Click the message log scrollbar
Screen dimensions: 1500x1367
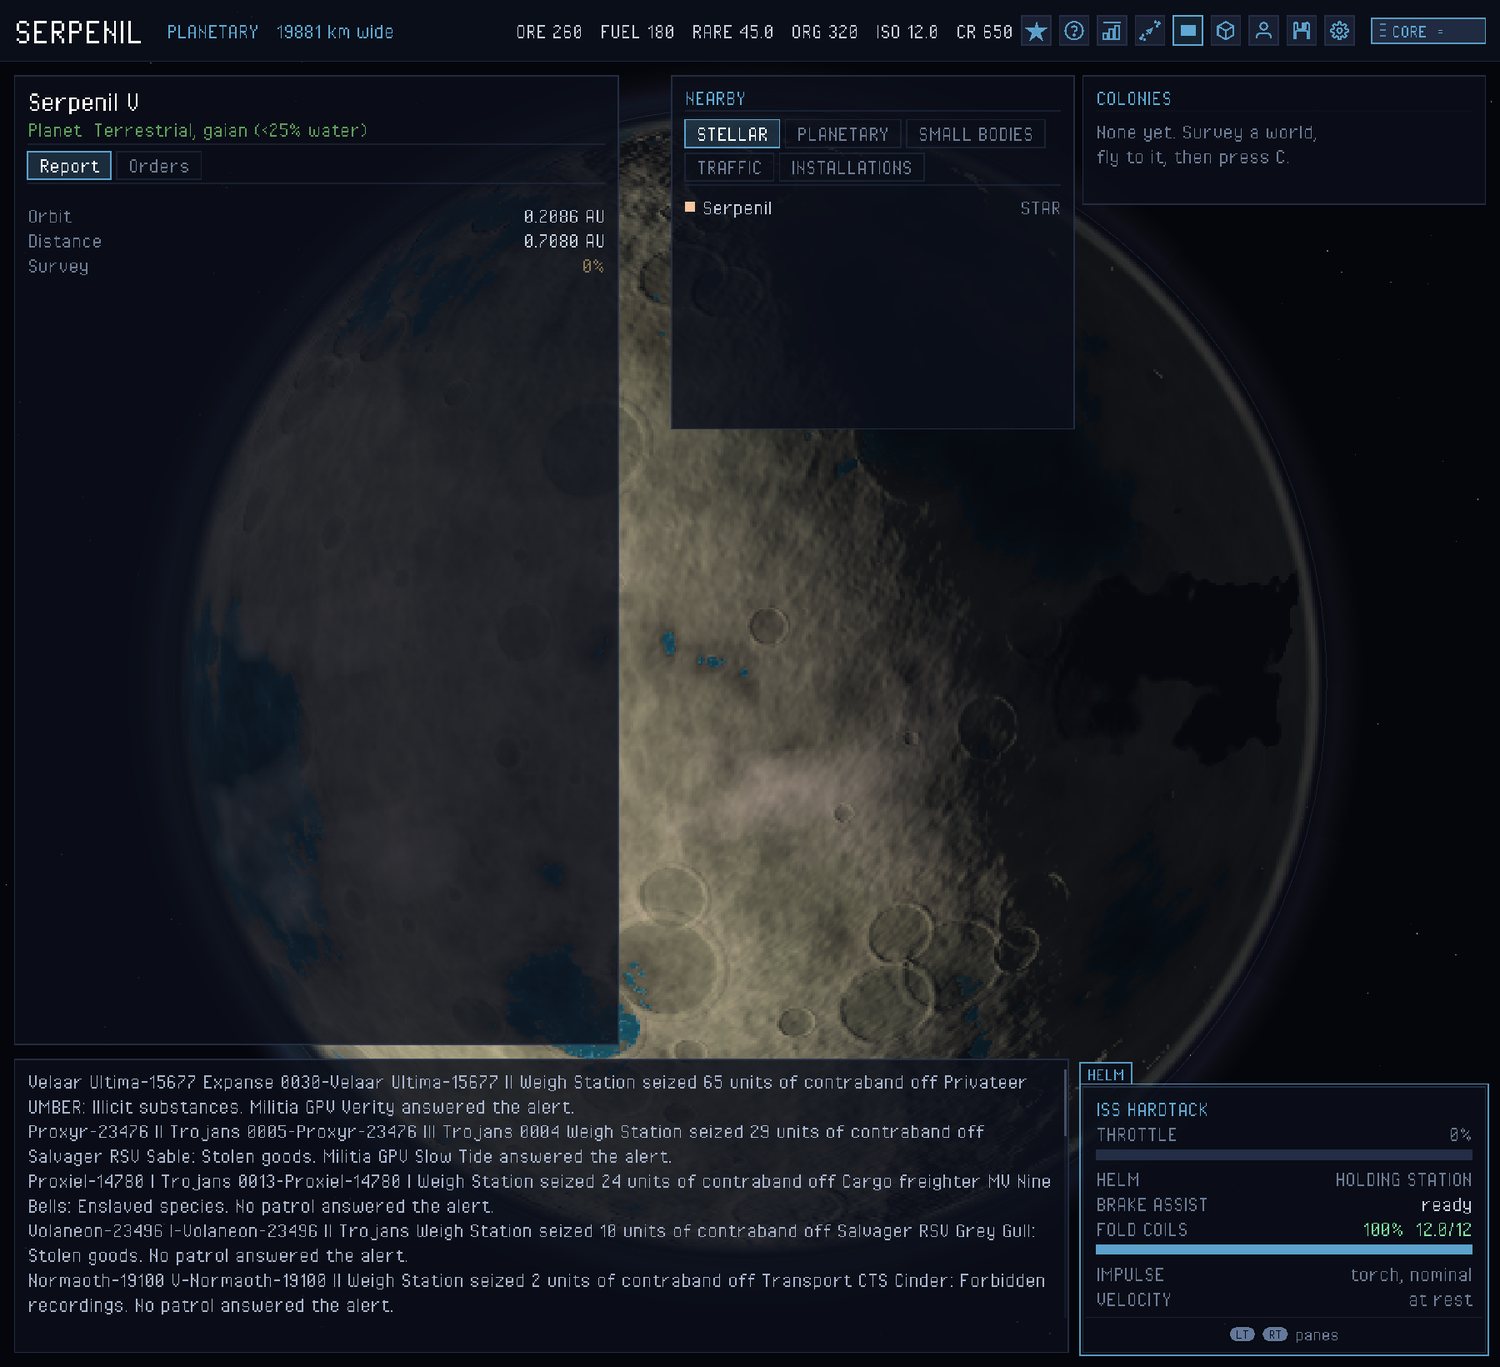pos(1066,1105)
